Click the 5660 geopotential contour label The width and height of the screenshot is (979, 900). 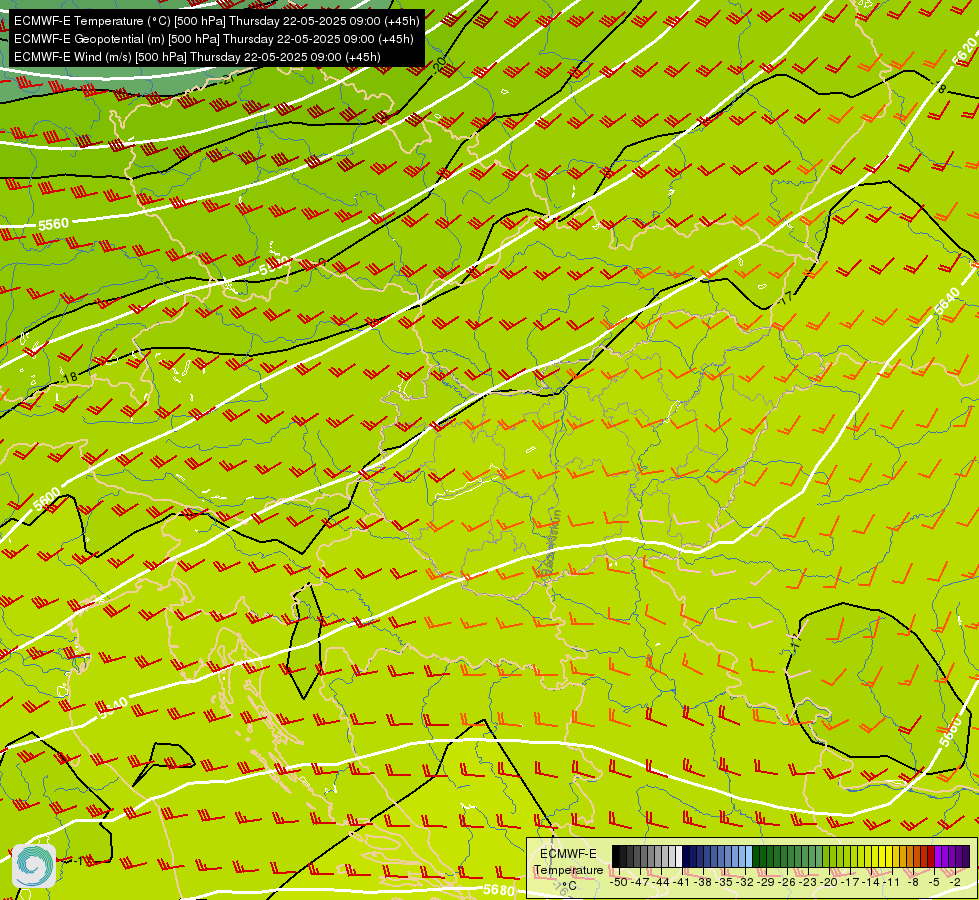tap(951, 732)
